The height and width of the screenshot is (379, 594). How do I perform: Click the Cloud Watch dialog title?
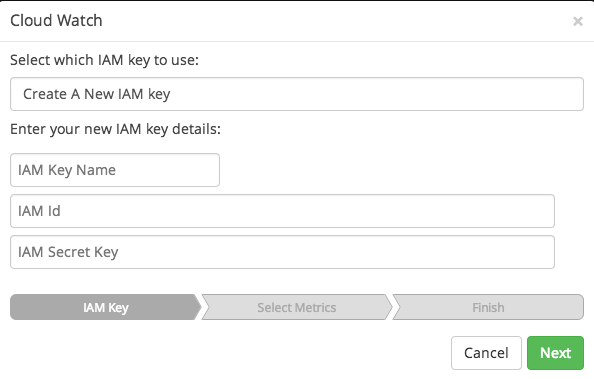[x=56, y=20]
